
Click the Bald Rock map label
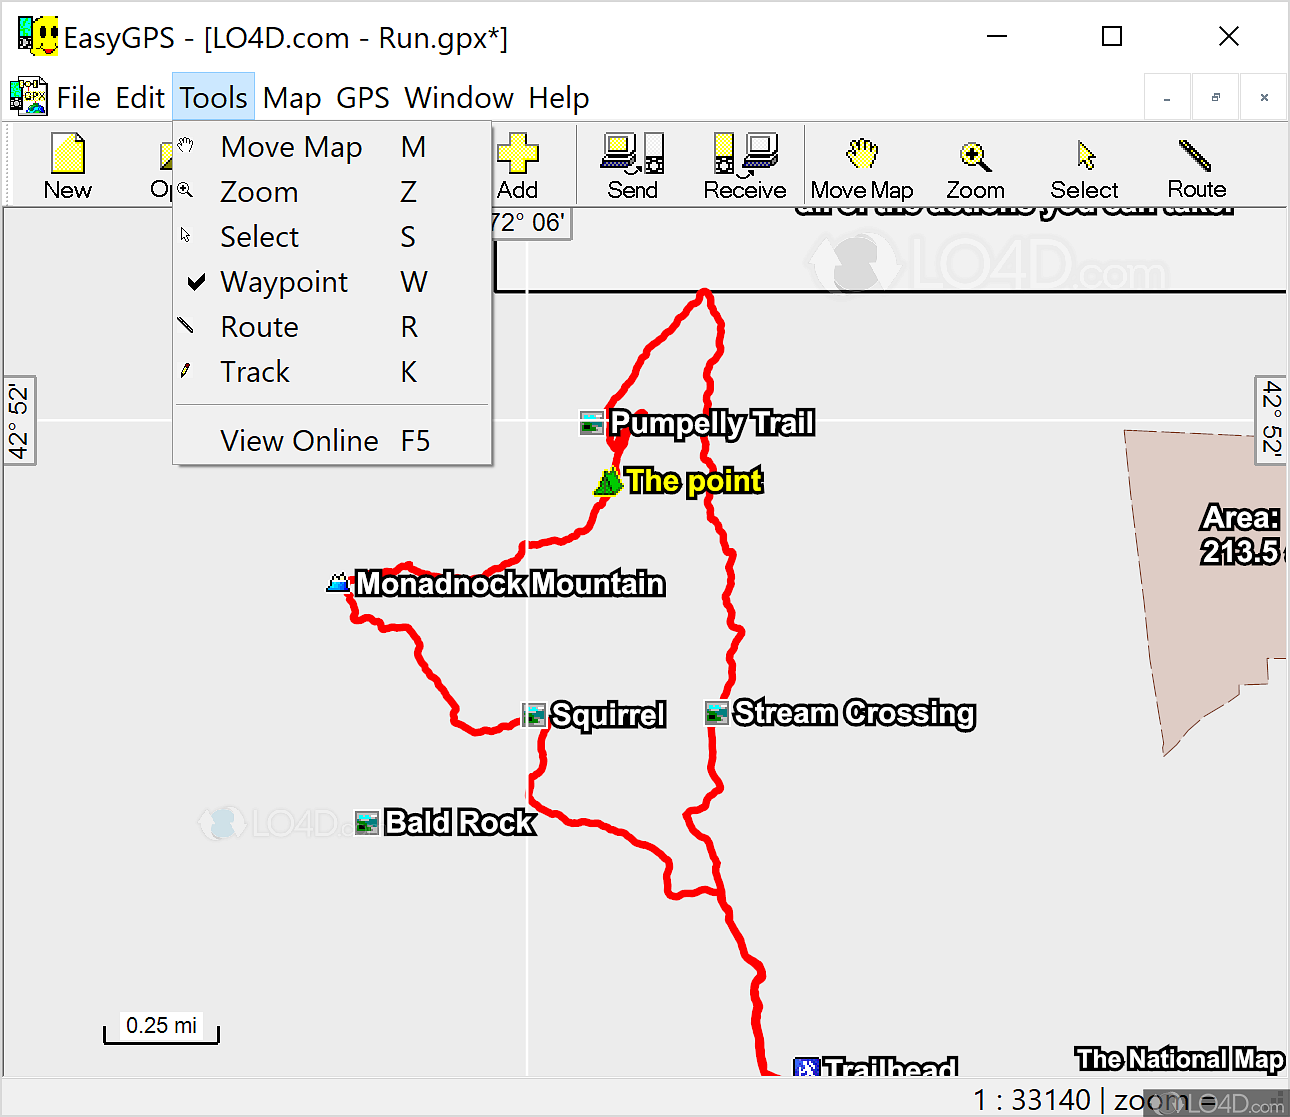click(x=460, y=822)
